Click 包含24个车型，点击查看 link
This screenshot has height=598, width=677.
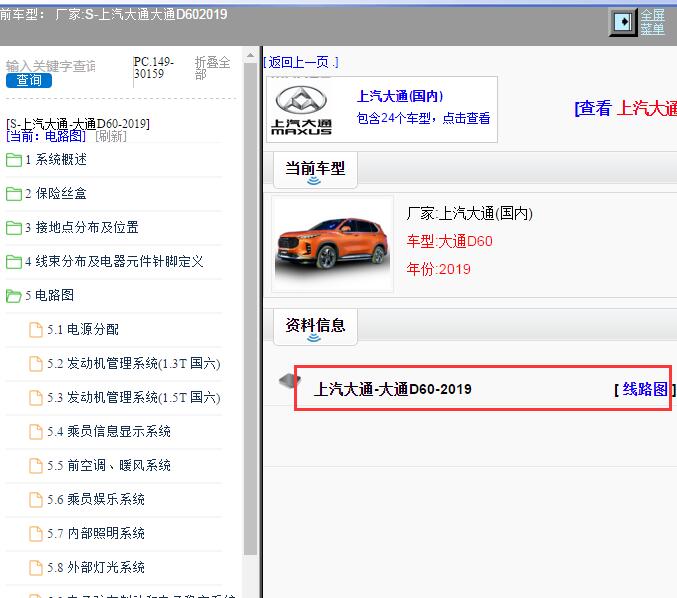tap(424, 118)
